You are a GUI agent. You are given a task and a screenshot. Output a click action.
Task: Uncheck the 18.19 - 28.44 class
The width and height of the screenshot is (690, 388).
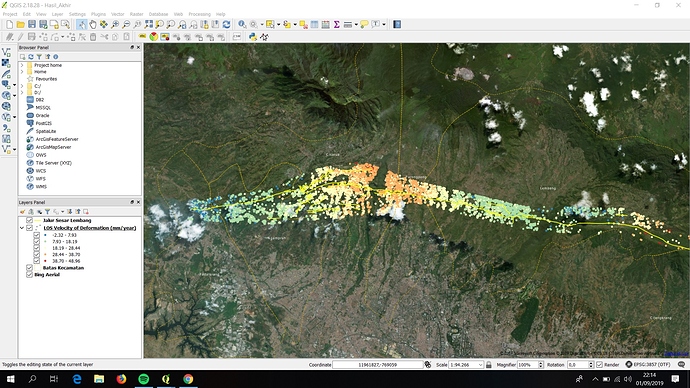pyautogui.click(x=37, y=248)
